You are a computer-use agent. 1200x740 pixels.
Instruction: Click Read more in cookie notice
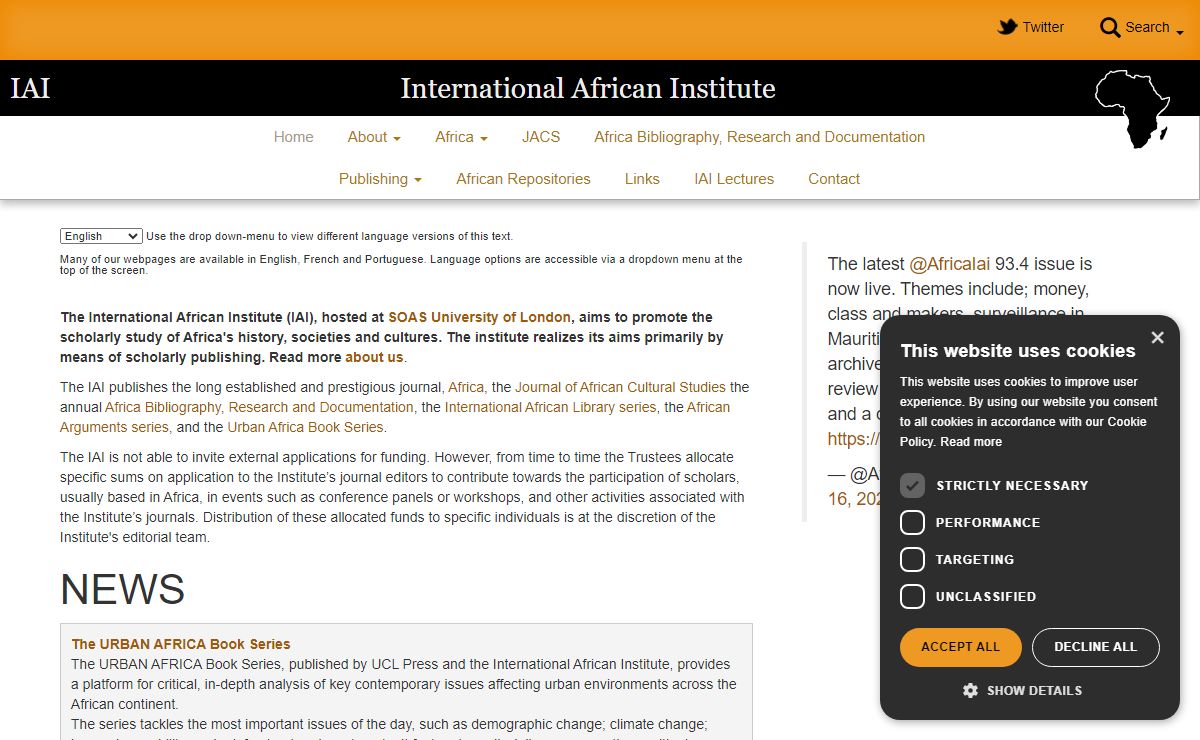971,442
